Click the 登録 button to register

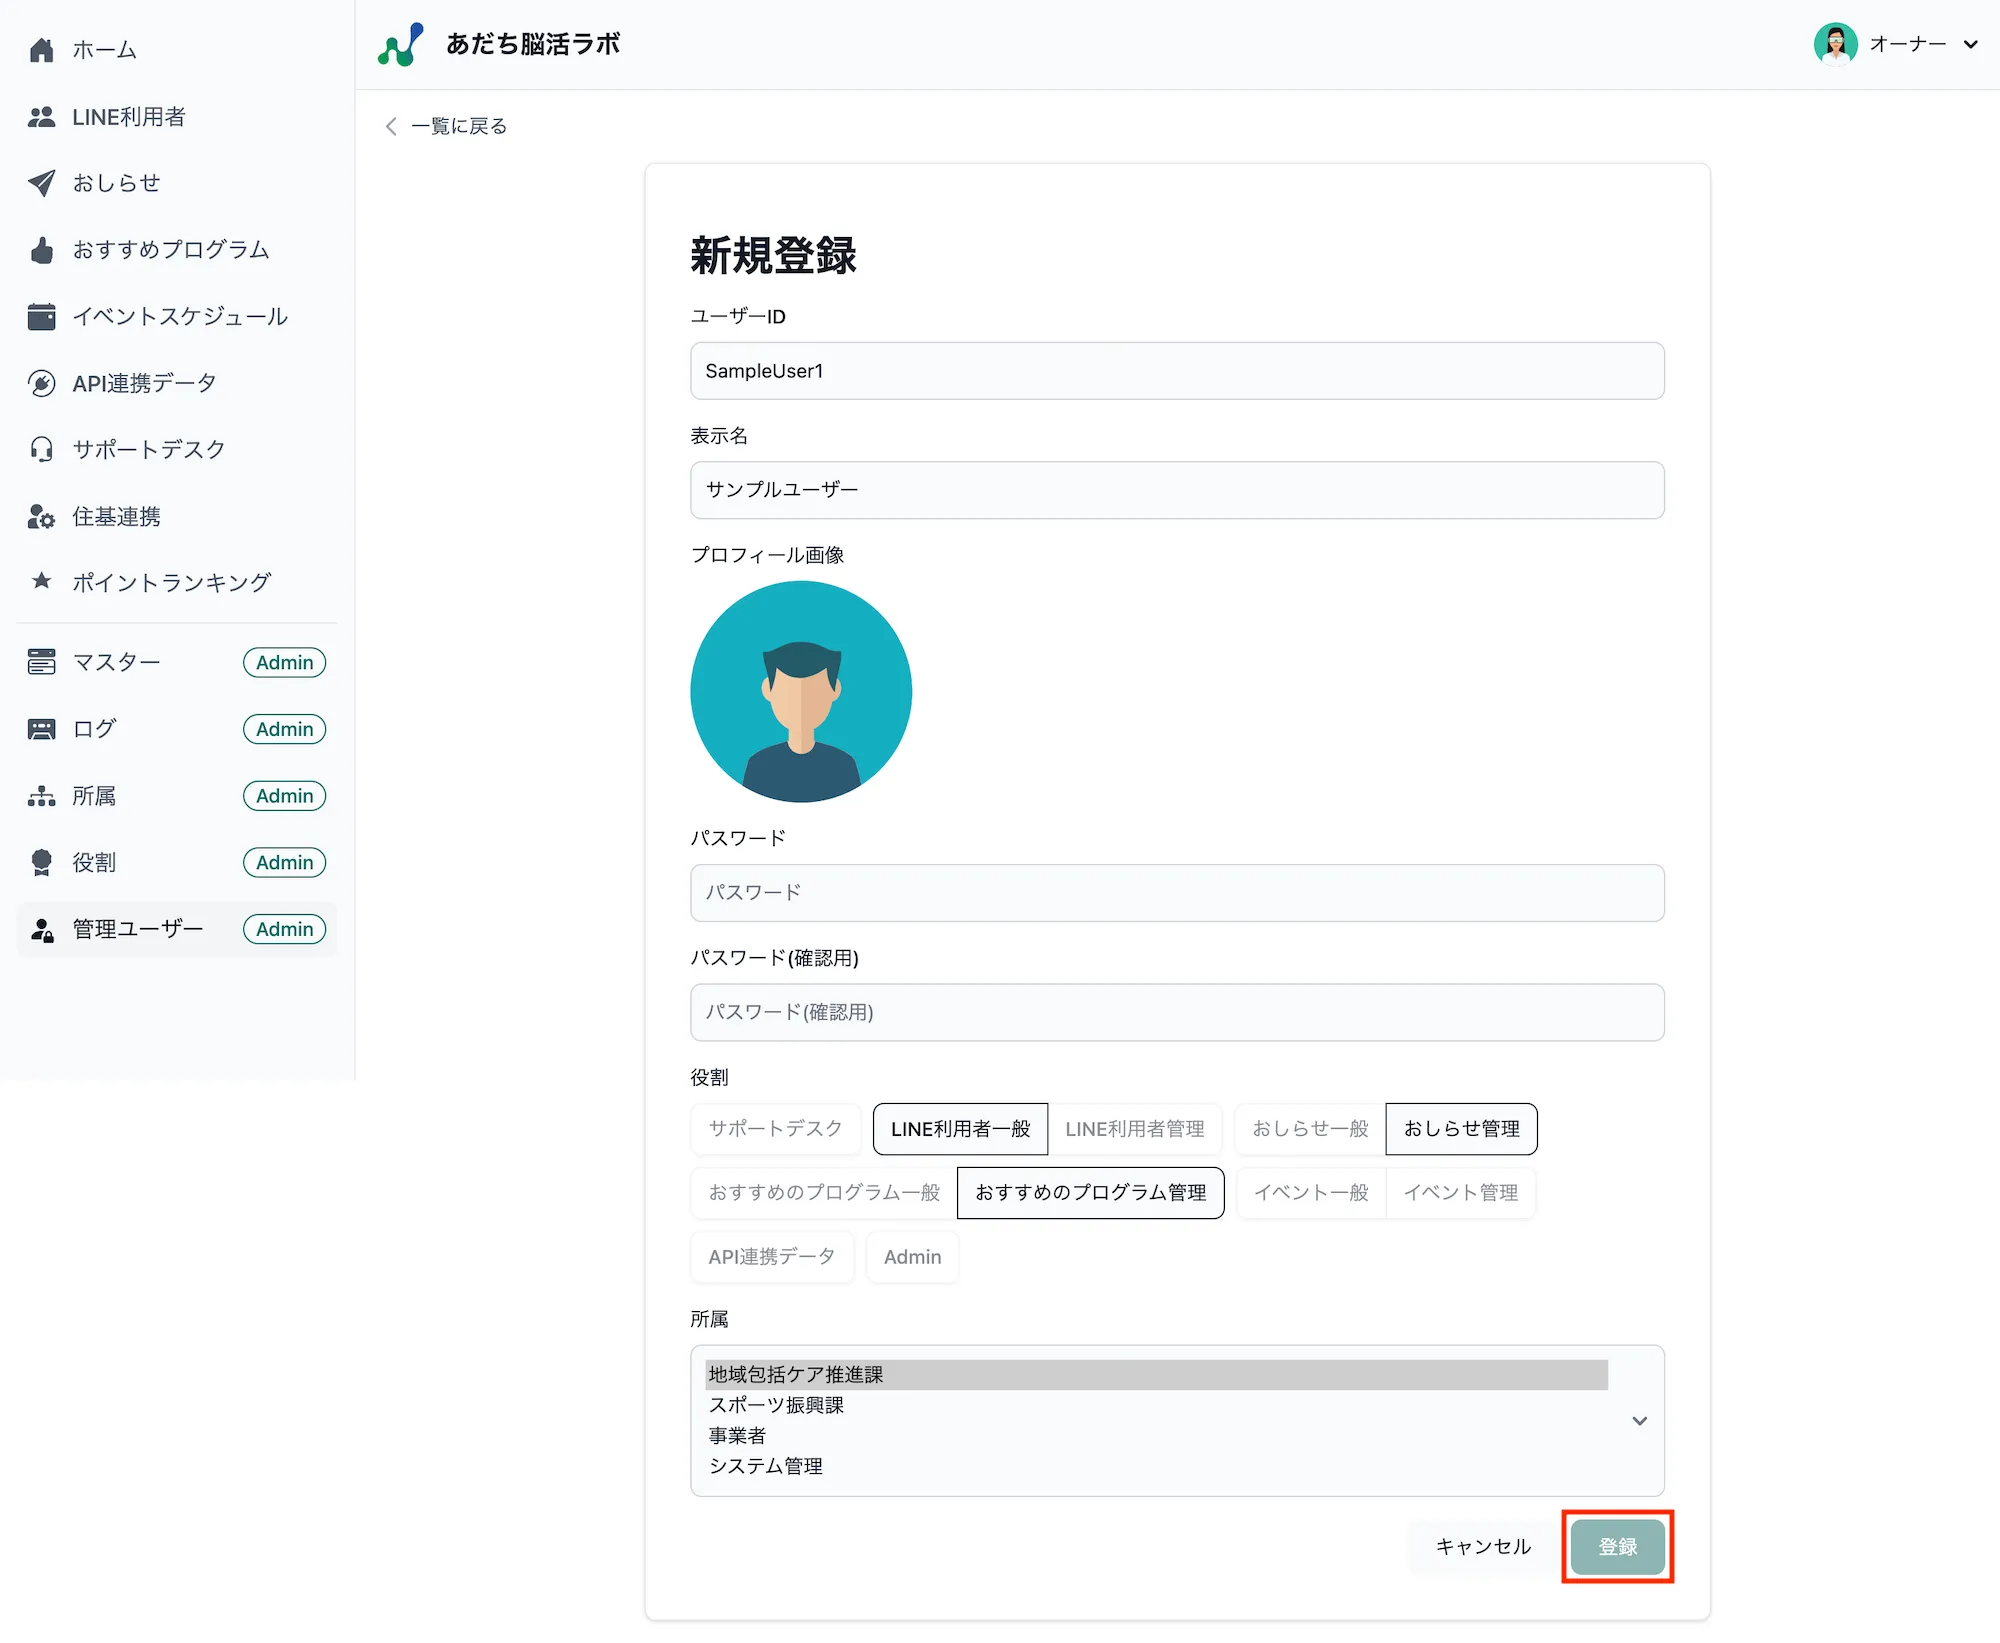(1617, 1547)
